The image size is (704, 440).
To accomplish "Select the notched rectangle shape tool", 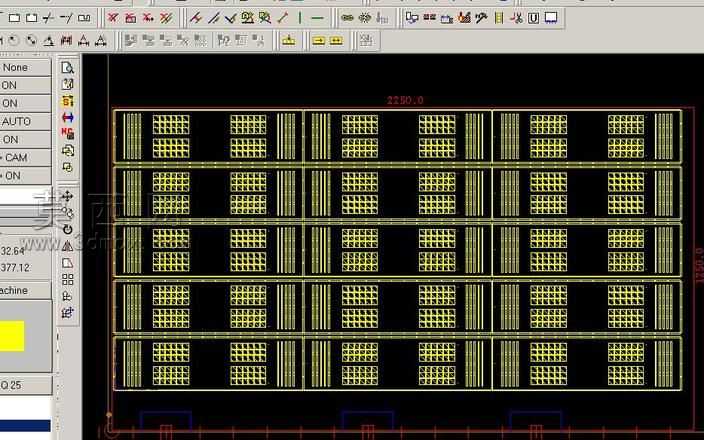I will 32,18.
